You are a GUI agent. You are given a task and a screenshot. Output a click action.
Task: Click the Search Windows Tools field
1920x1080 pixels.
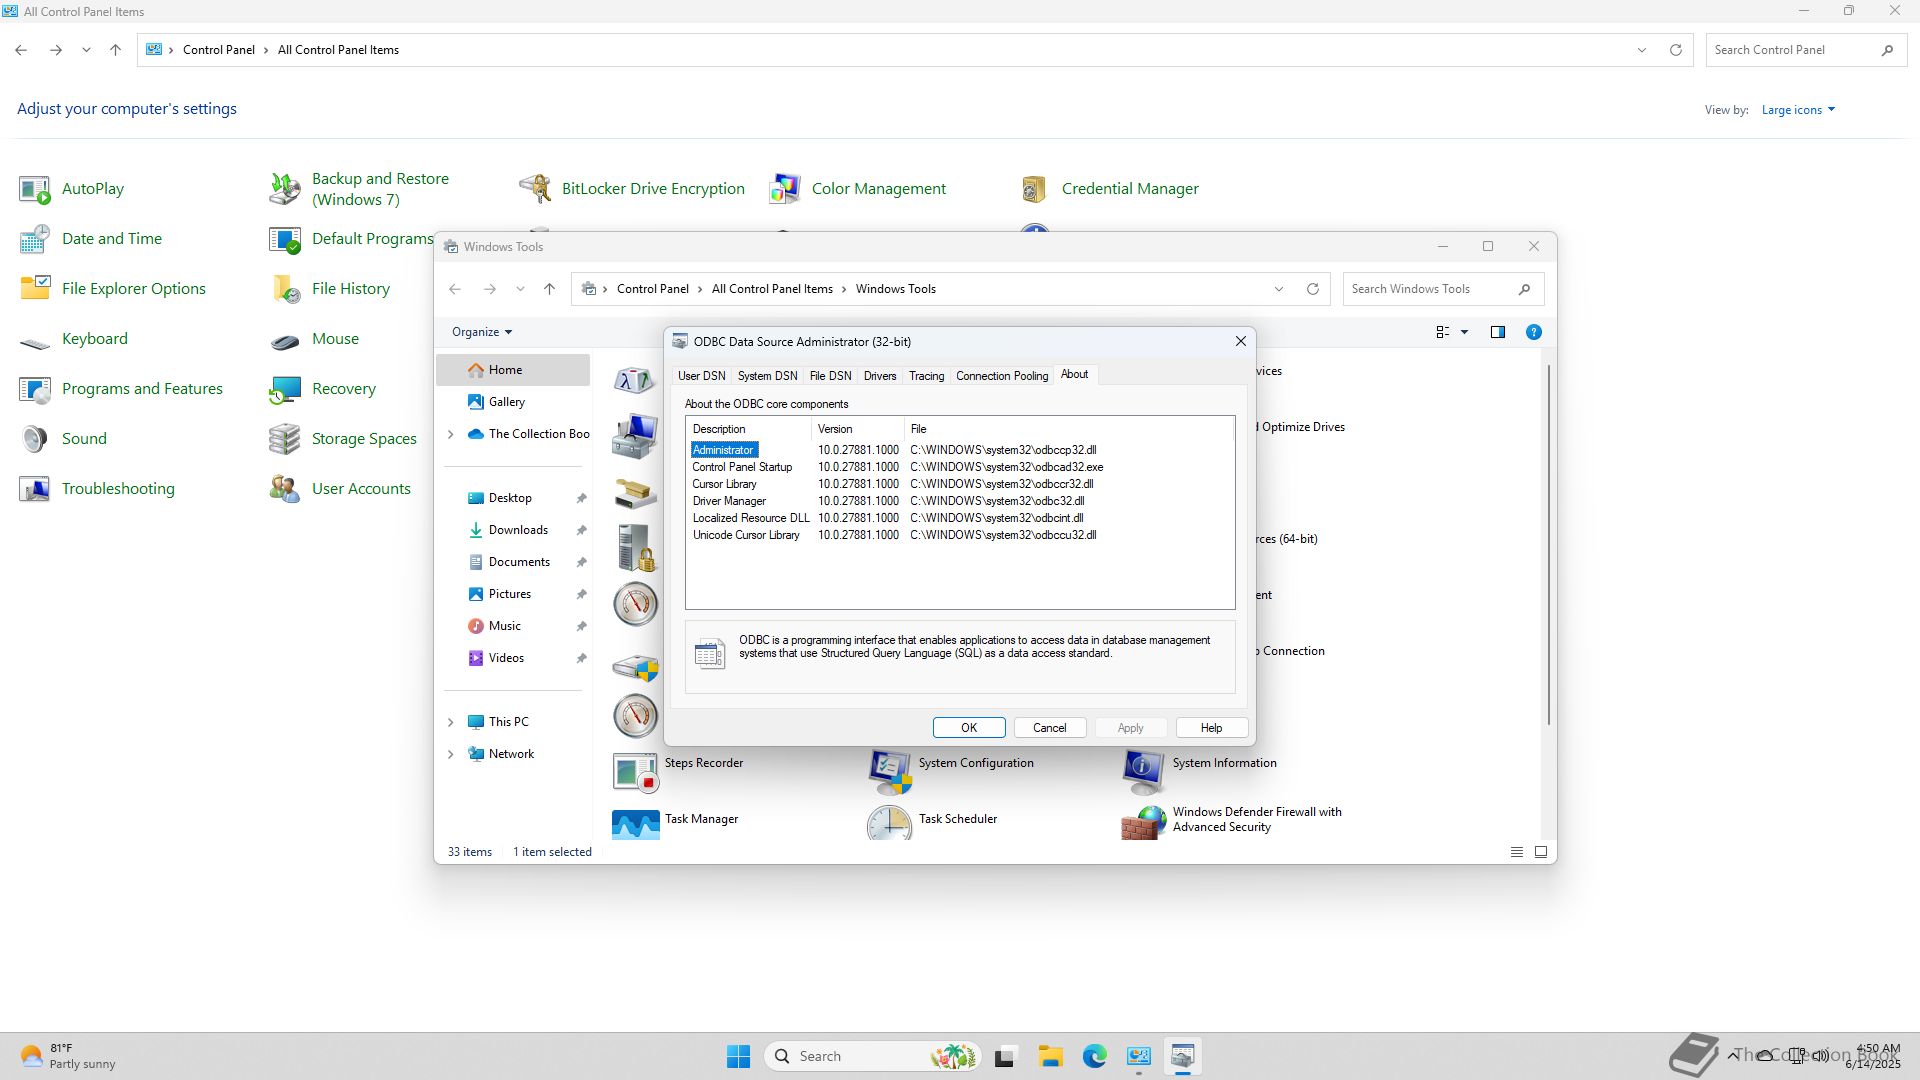(x=1430, y=289)
